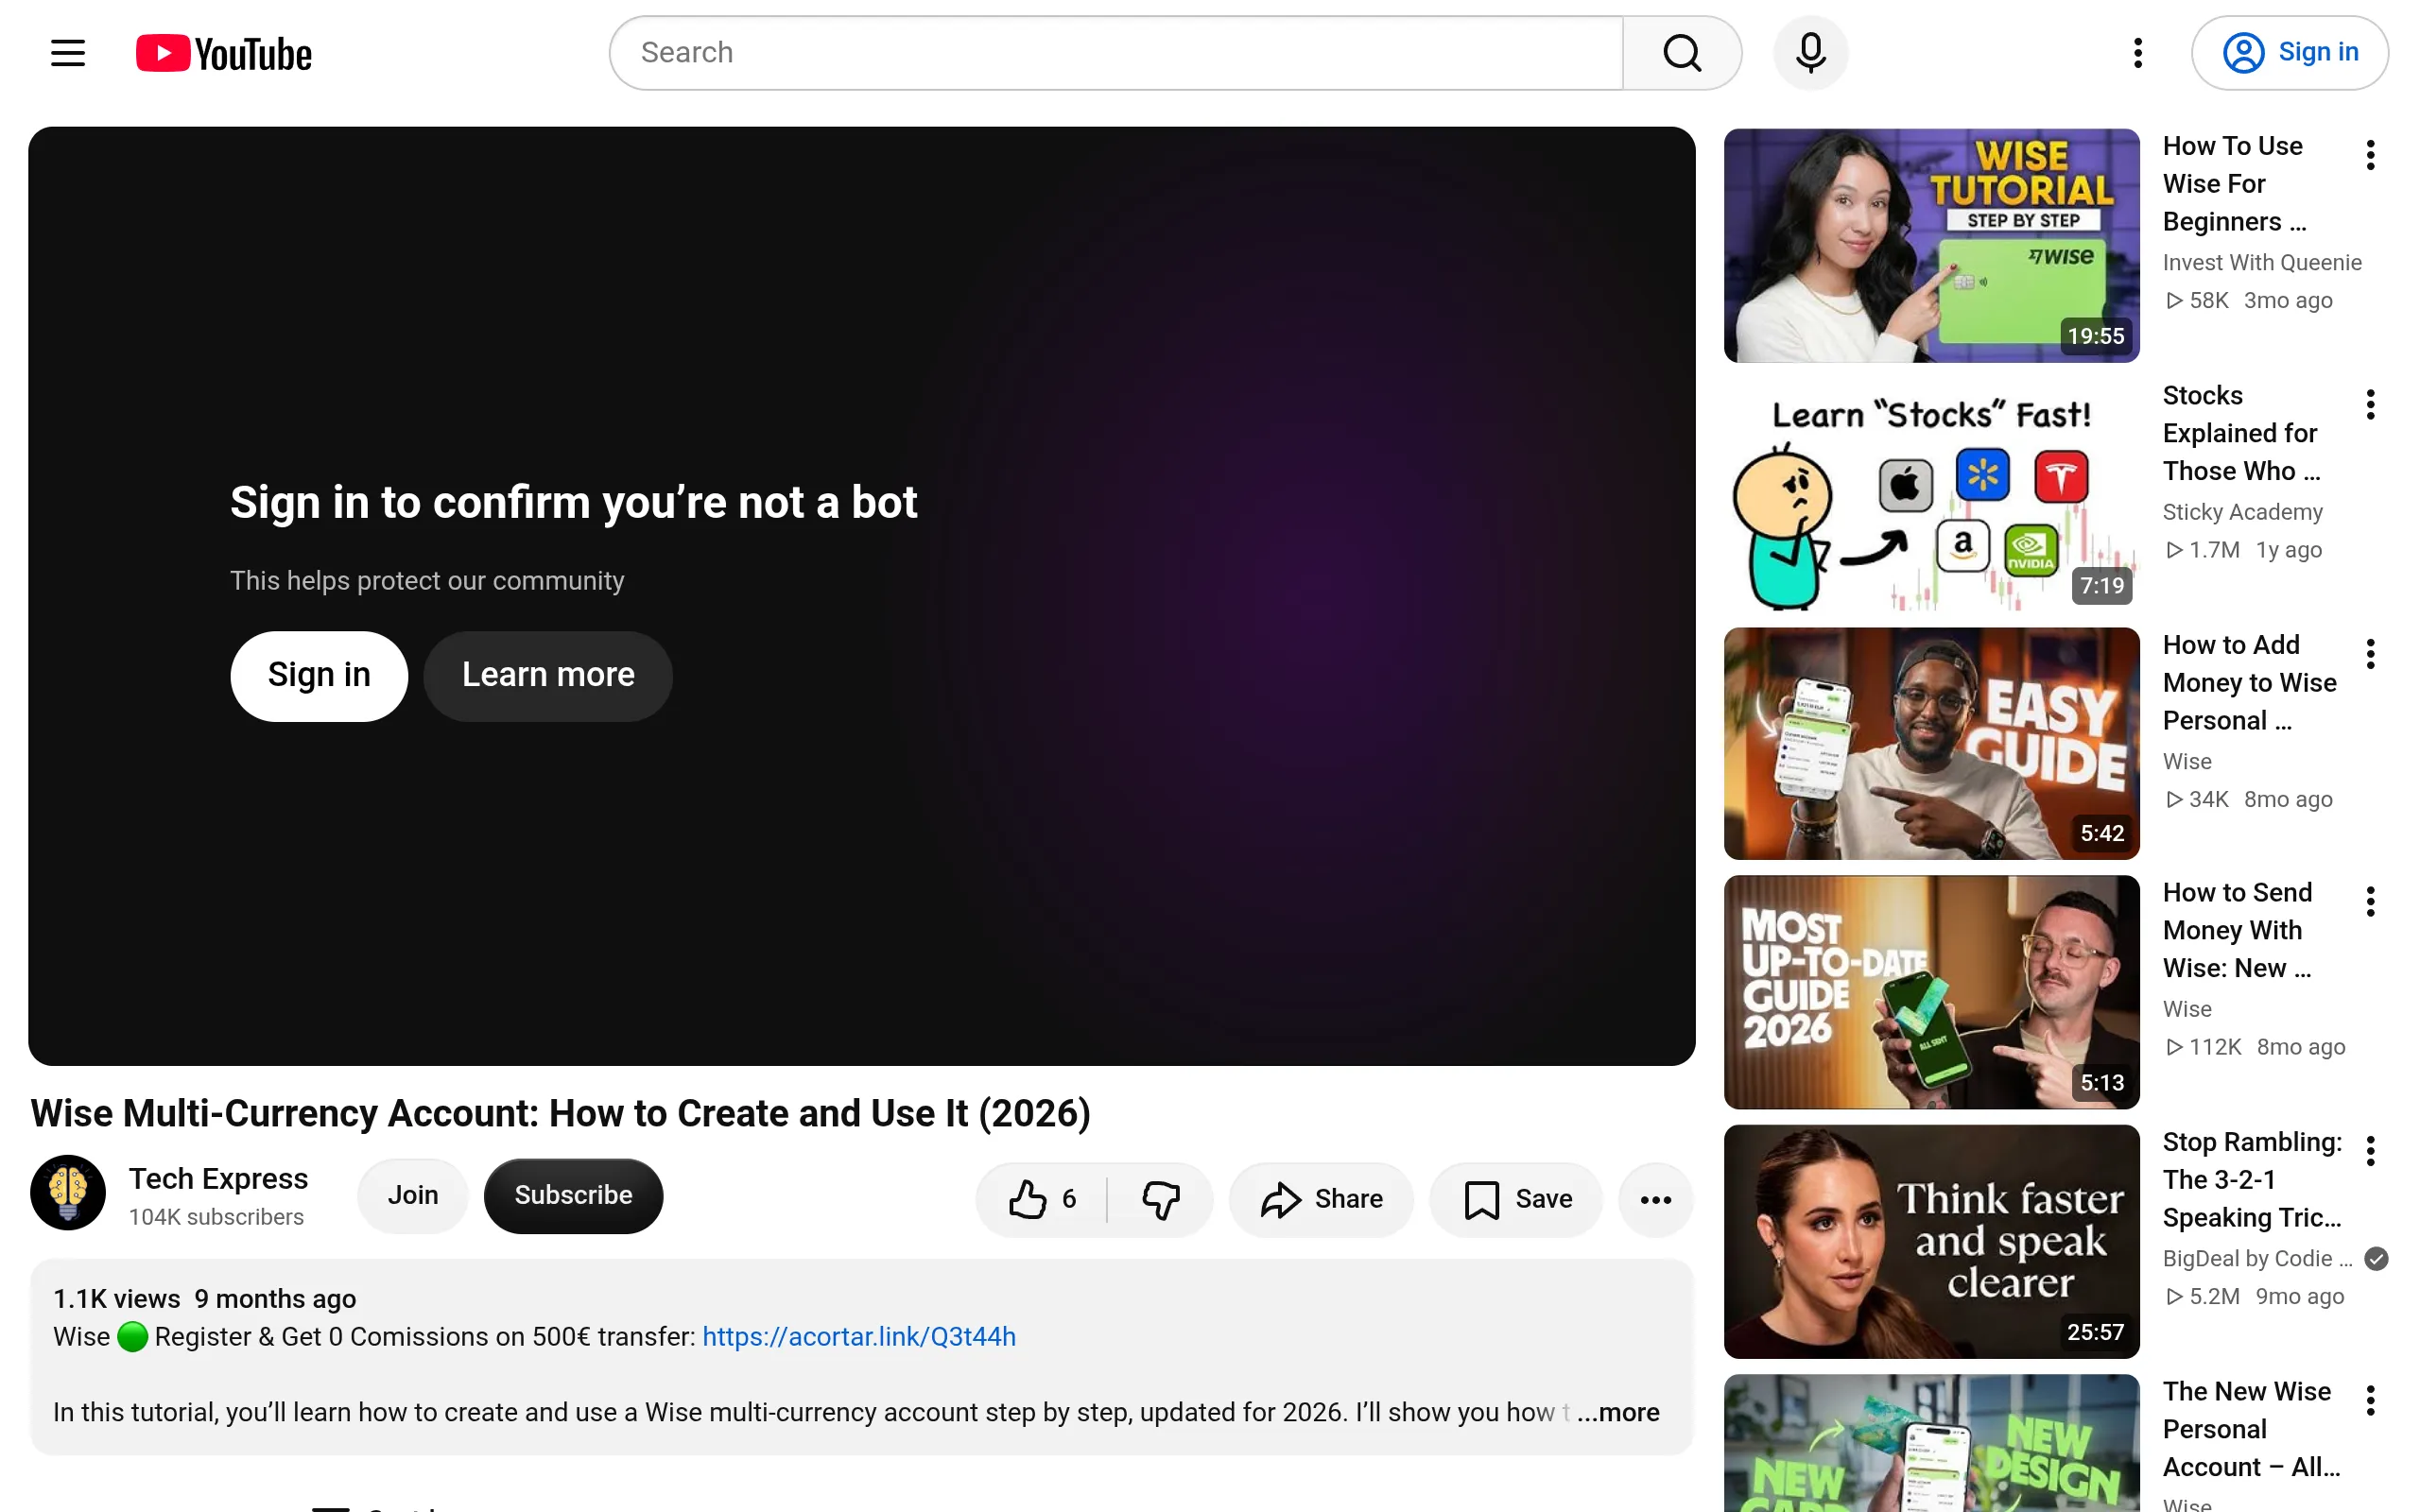The width and height of the screenshot is (2420, 1512).
Task: Click white Sign in button on player
Action: click(319, 676)
